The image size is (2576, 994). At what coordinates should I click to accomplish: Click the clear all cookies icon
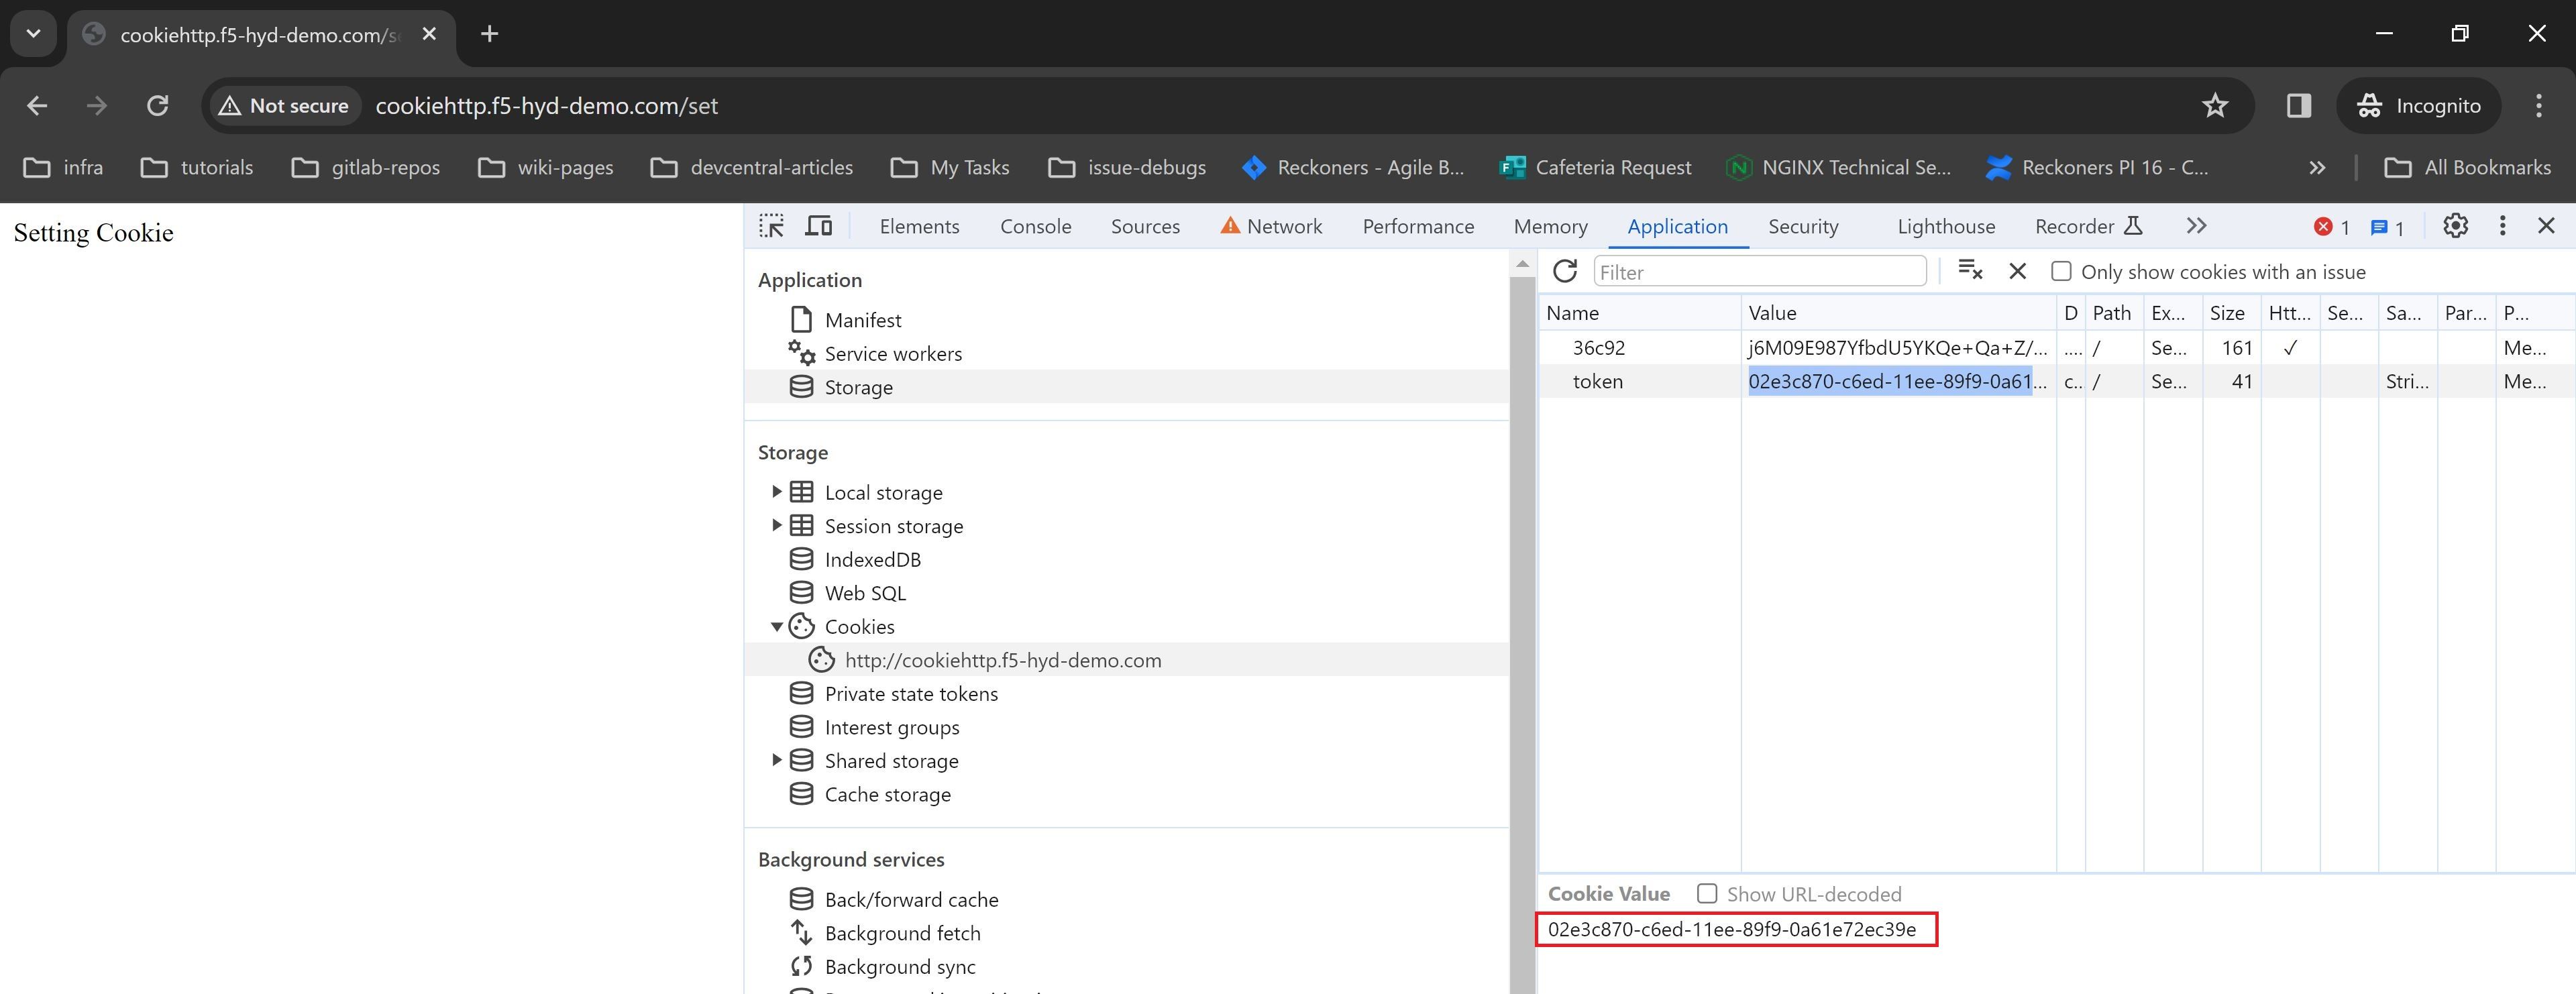point(1970,271)
